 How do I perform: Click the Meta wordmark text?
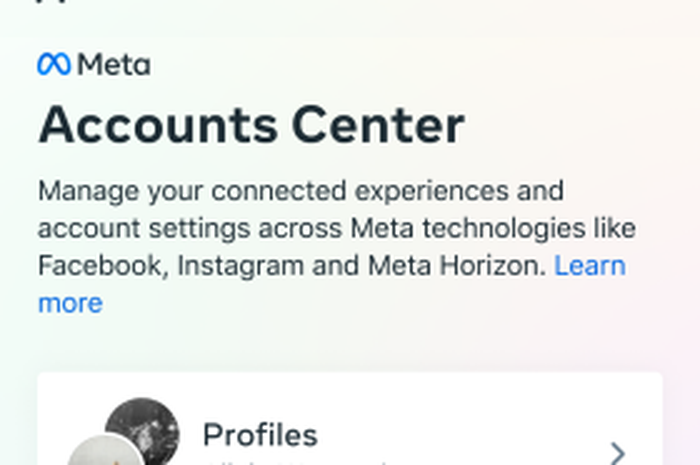click(x=114, y=65)
